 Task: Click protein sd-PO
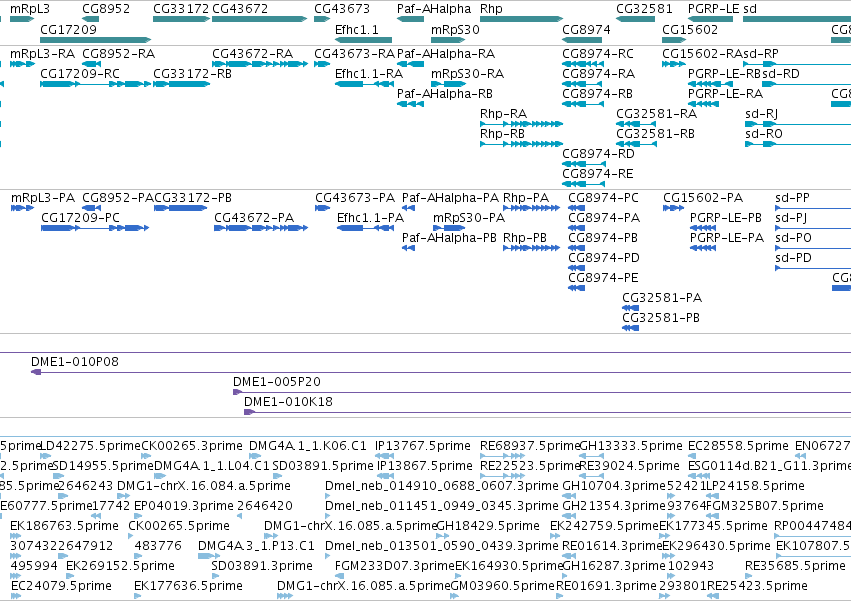click(793, 238)
